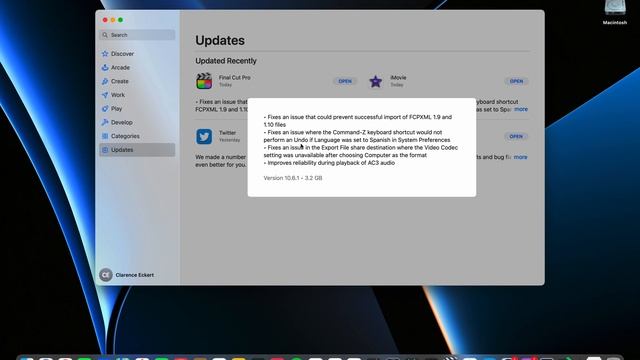Click the iMovie star app icon
The height and width of the screenshot is (360, 640).
376,81
